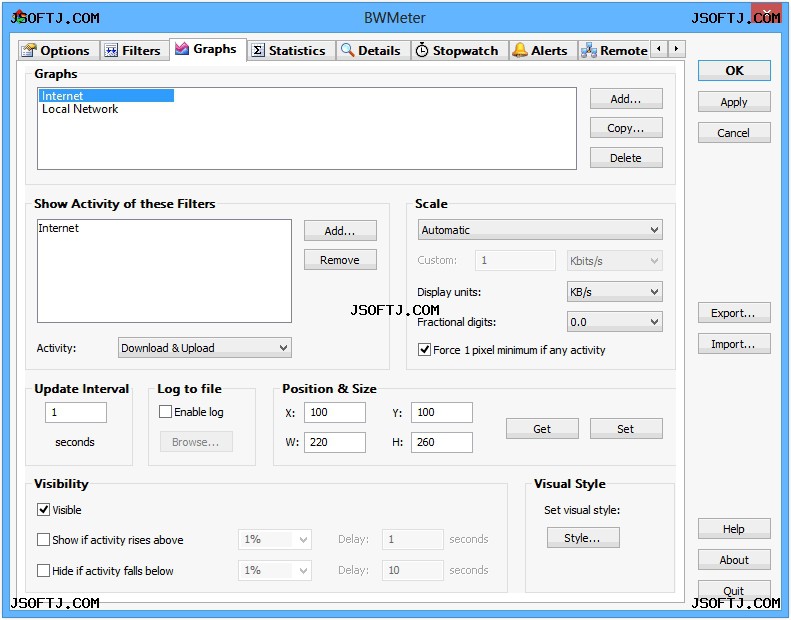Screen dimensions: 791x620
Task: Enable log to file checkbox
Action: 165,412
